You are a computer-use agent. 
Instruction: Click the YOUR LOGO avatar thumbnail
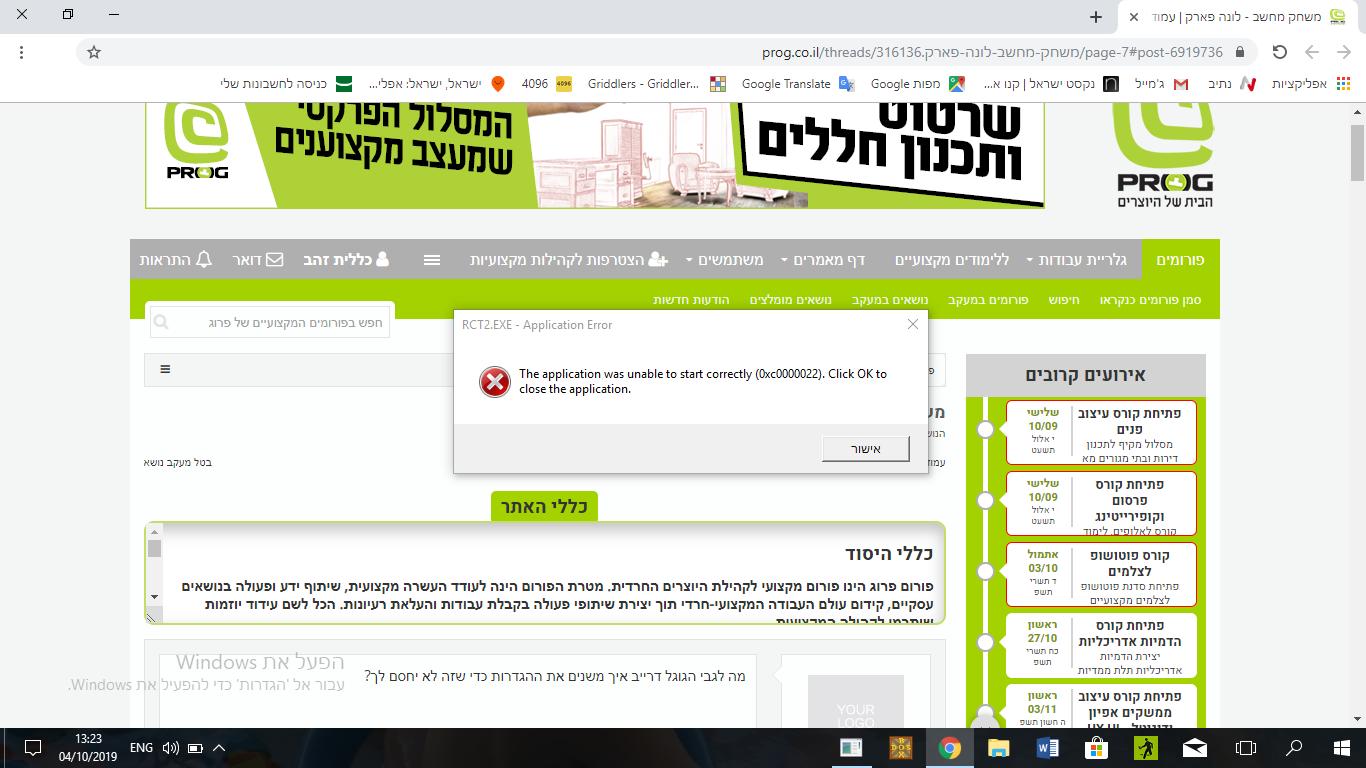tap(856, 702)
